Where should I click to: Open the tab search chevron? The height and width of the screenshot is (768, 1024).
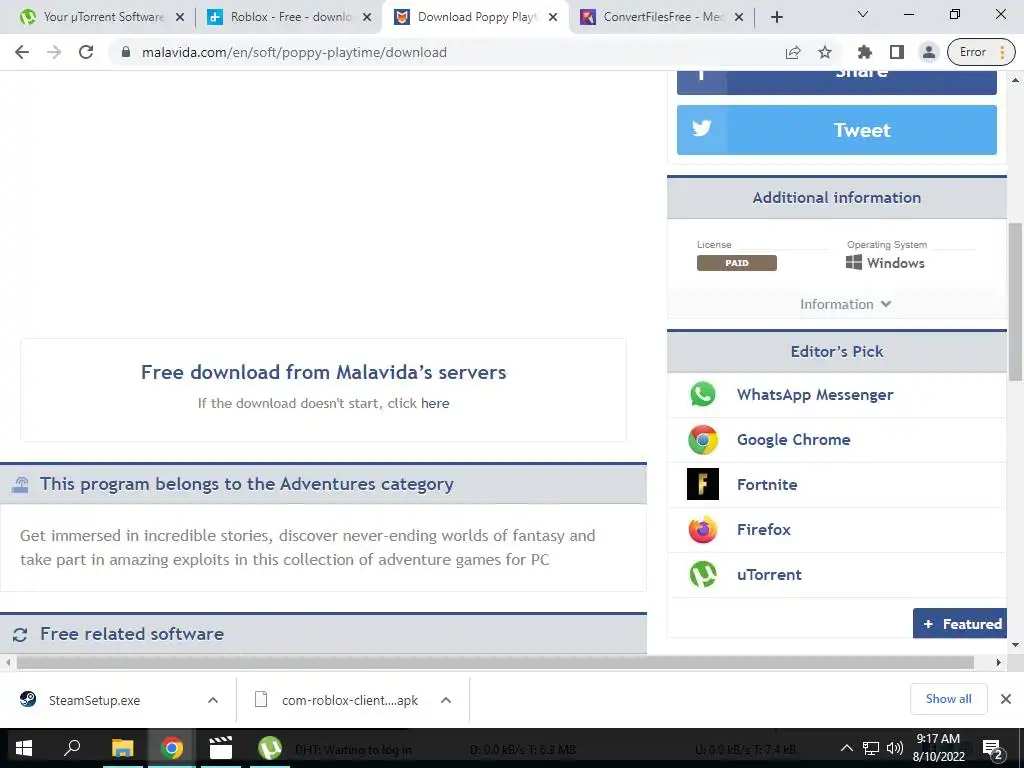pyautogui.click(x=863, y=14)
